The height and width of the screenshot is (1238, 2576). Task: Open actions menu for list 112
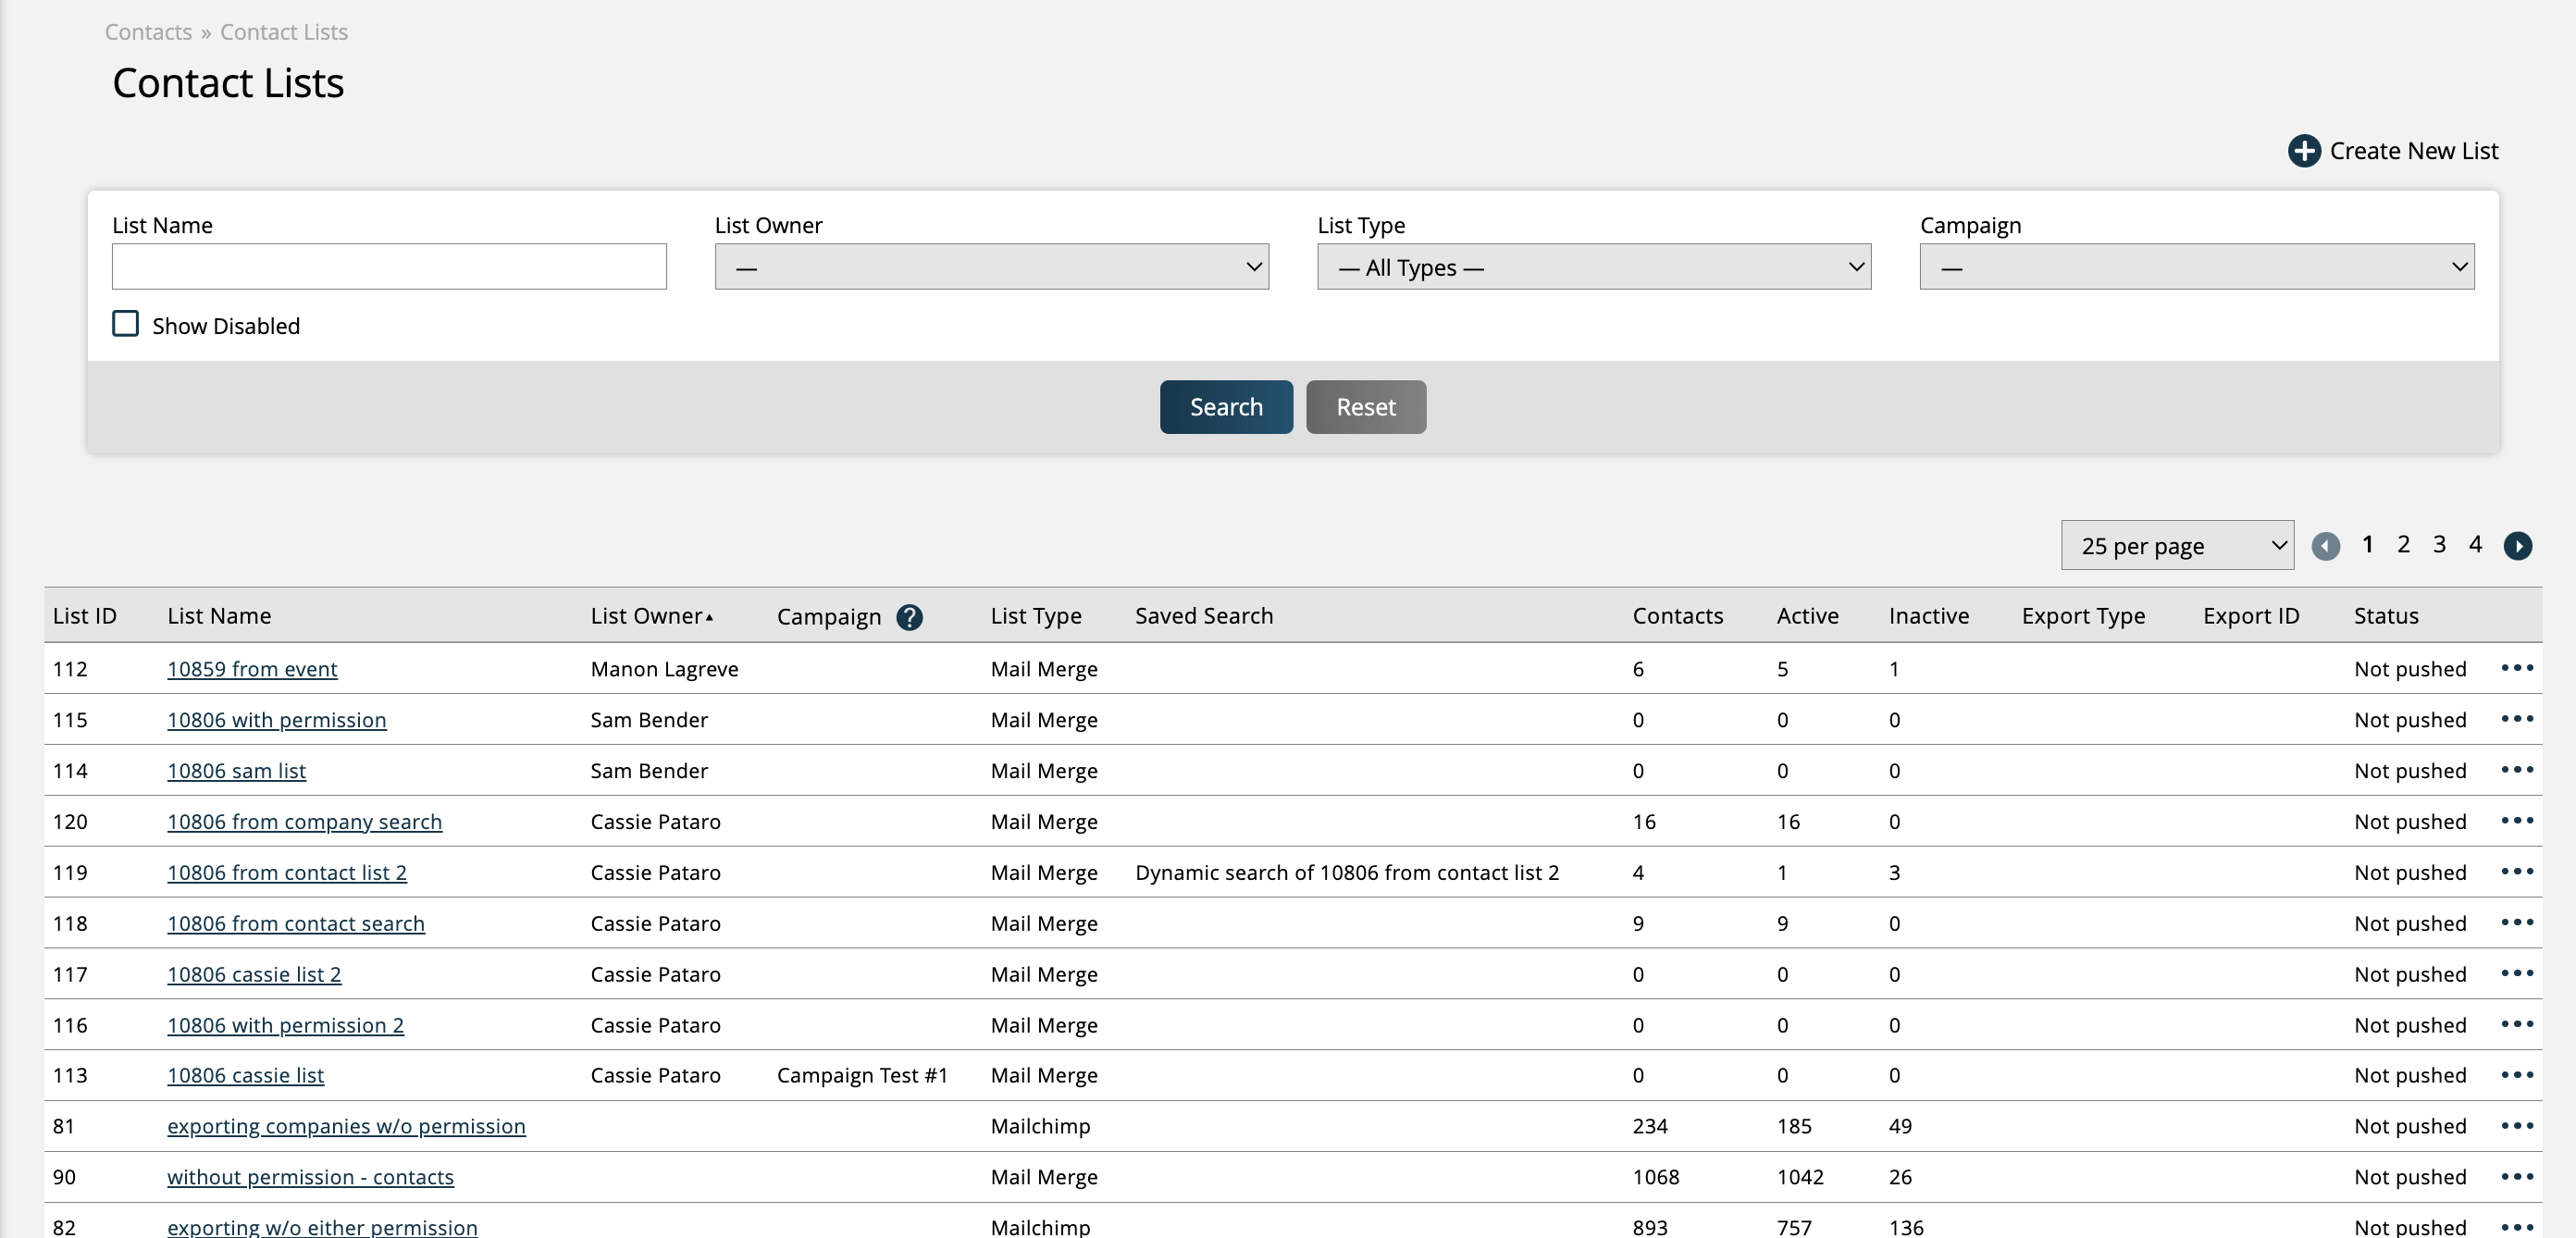click(x=2516, y=668)
